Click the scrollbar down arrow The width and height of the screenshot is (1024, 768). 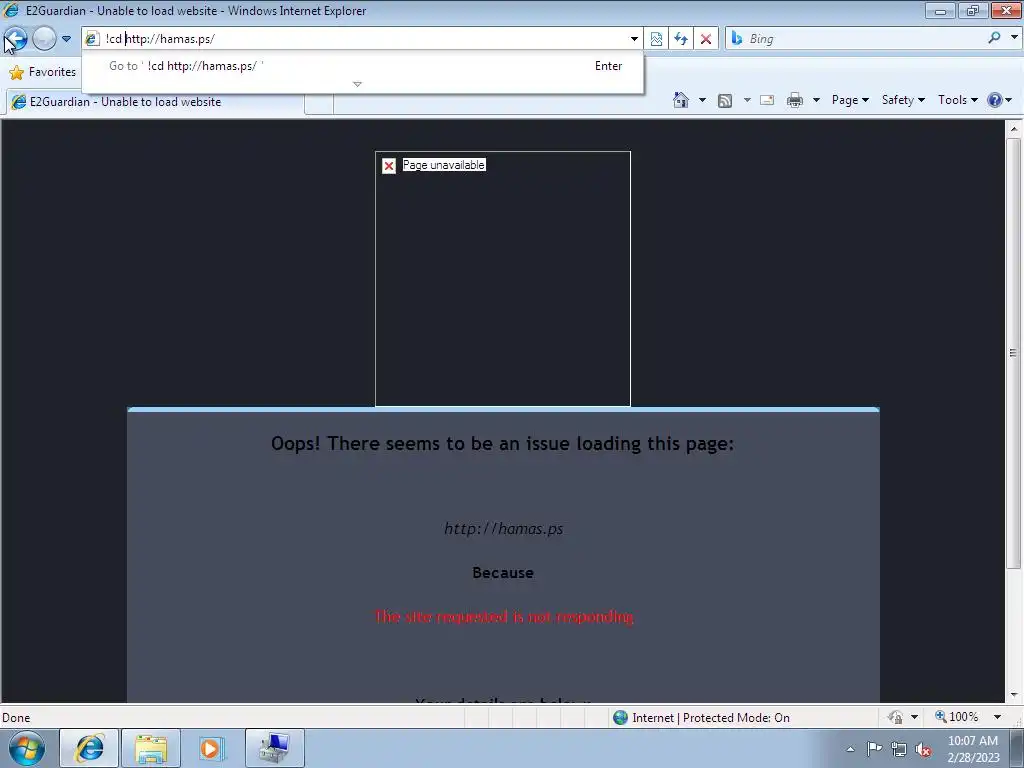point(1014,695)
